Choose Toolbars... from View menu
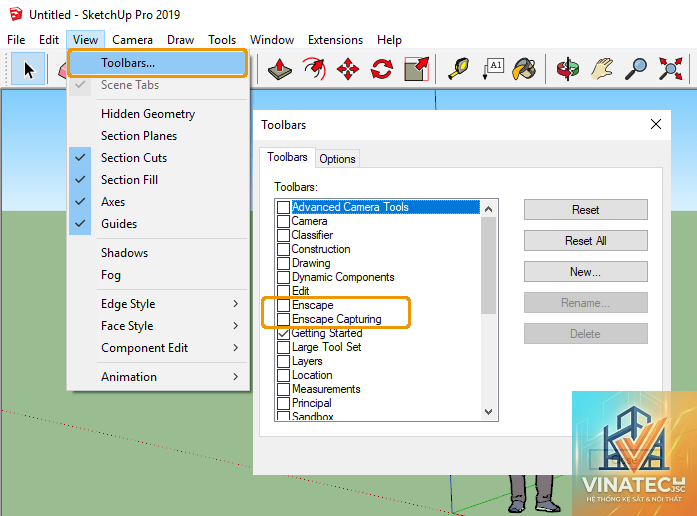The width and height of the screenshot is (697, 516). [157, 63]
